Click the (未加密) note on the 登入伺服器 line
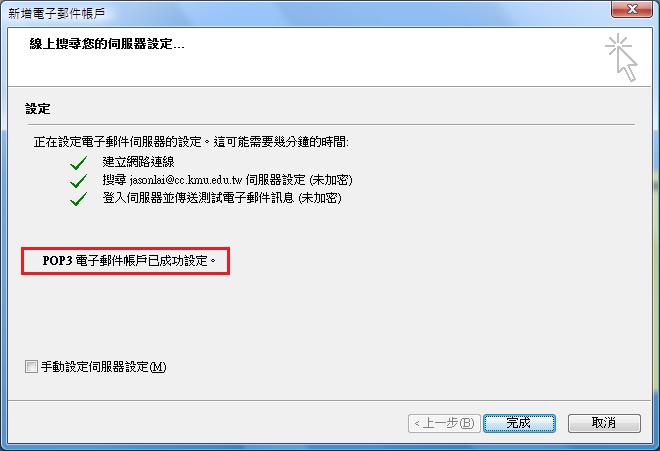660x451 pixels. (x=319, y=198)
